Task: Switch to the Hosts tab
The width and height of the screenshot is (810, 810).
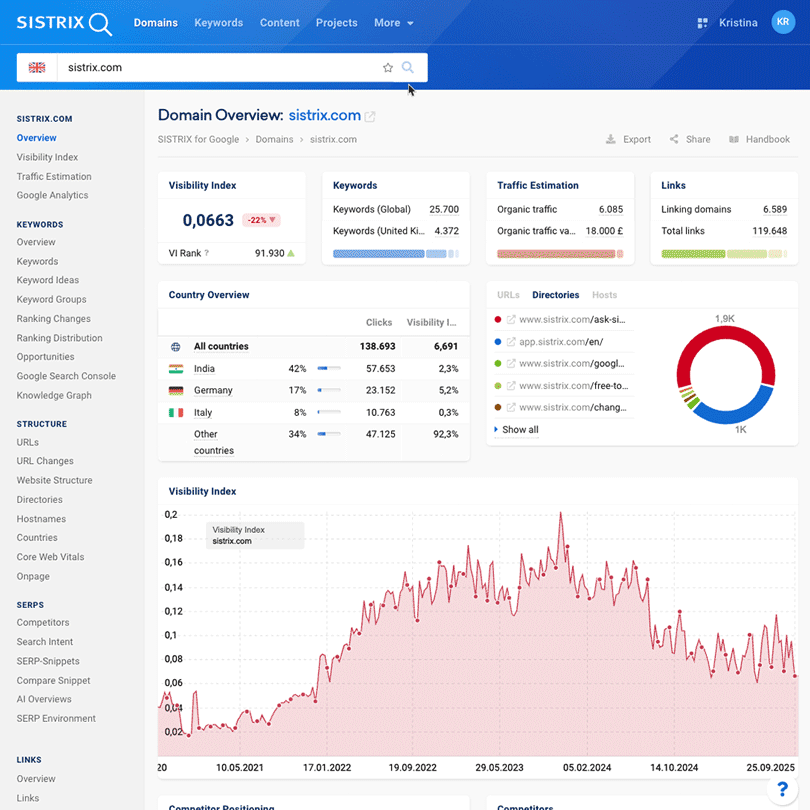Action: coord(604,295)
